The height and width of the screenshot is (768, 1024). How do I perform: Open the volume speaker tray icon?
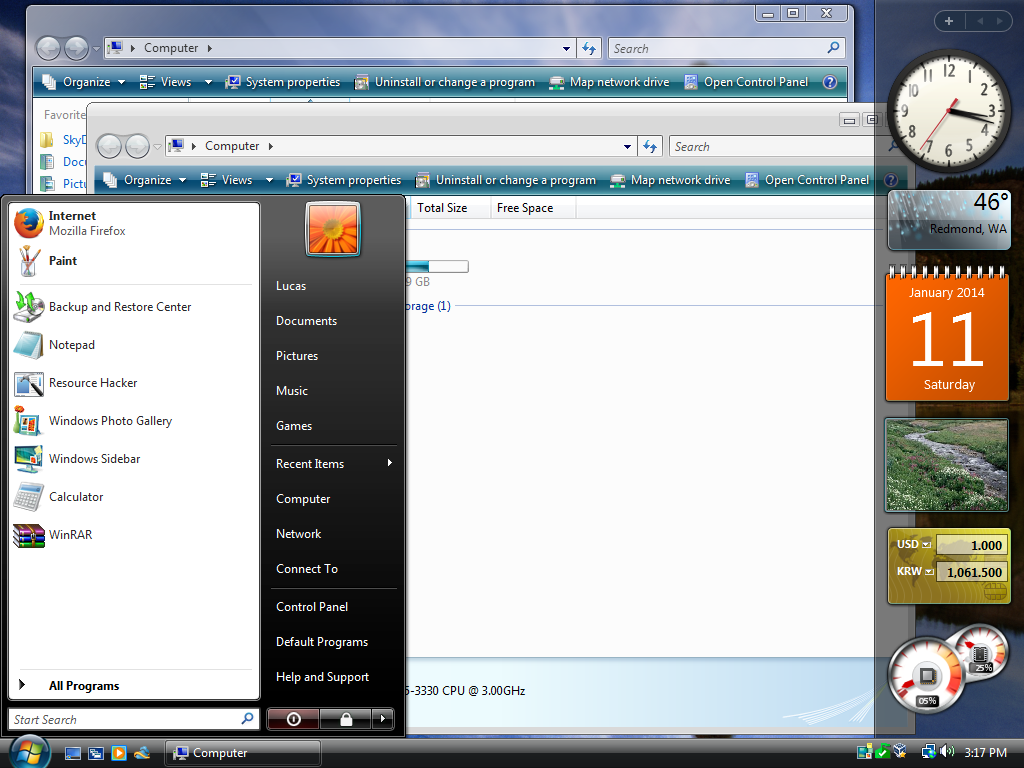tap(947, 752)
